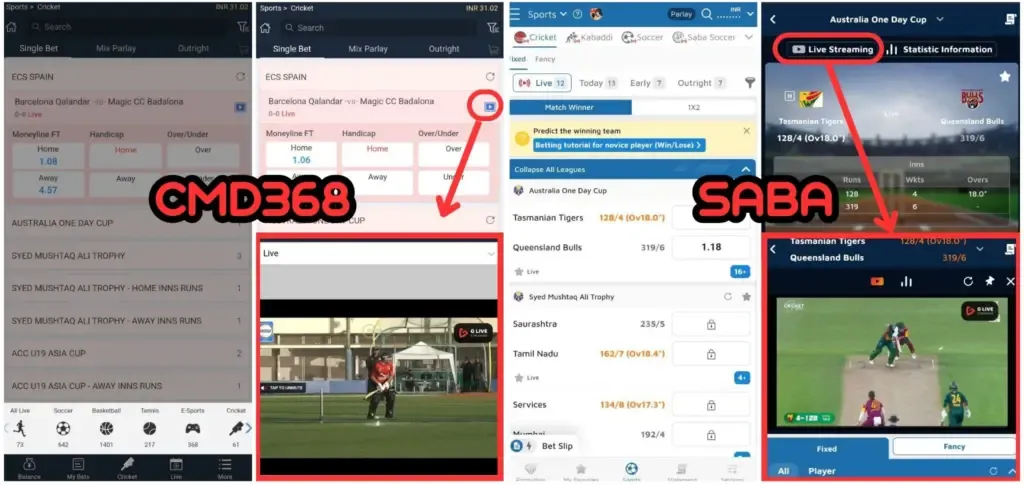Screen dimensions: 1024x485
Task: Refresh ECS SPAIN in CMD368 live-video screen
Action: pyautogui.click(x=490, y=77)
